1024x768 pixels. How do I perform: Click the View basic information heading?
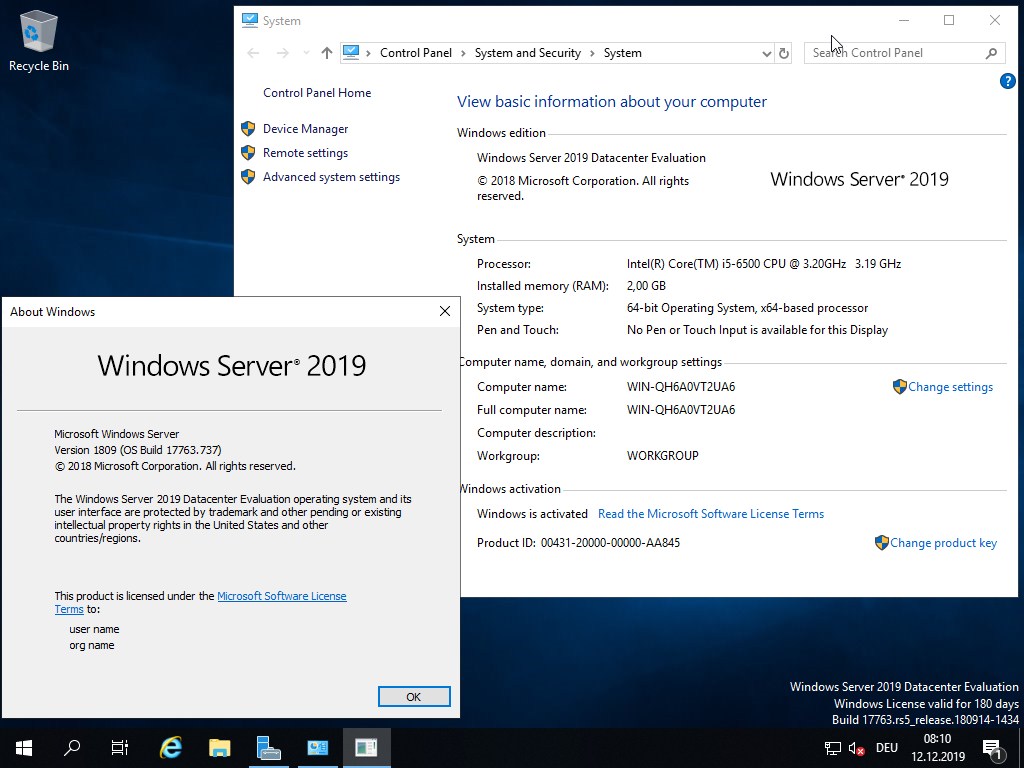[612, 102]
